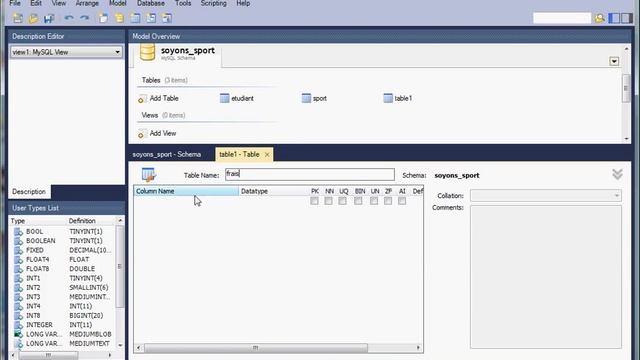
Task: Close the table1 - Table tab
Action: [x=267, y=155]
